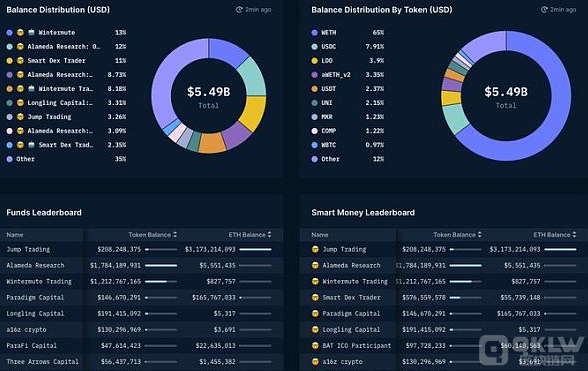Open Jump Trading in Funds Leaderboard
Viewport: 588px width, 371px height.
point(28,249)
